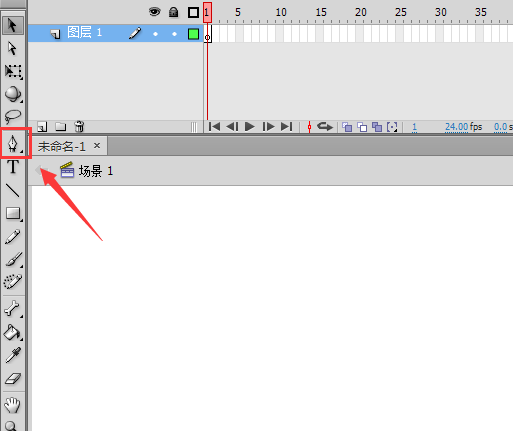
Task: Select the Selection (black arrow) tool
Action: (x=13, y=25)
